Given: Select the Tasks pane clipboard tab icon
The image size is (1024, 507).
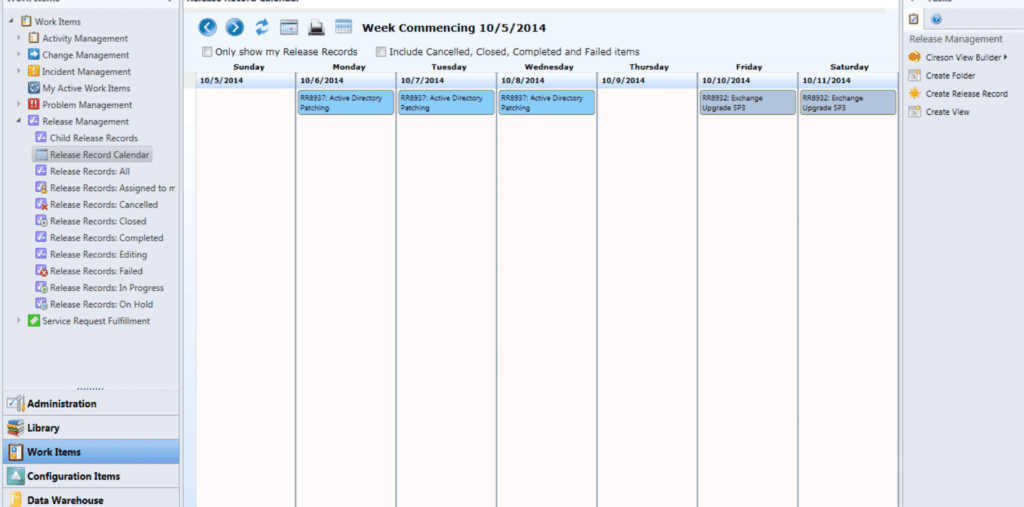Looking at the screenshot, I should point(914,19).
